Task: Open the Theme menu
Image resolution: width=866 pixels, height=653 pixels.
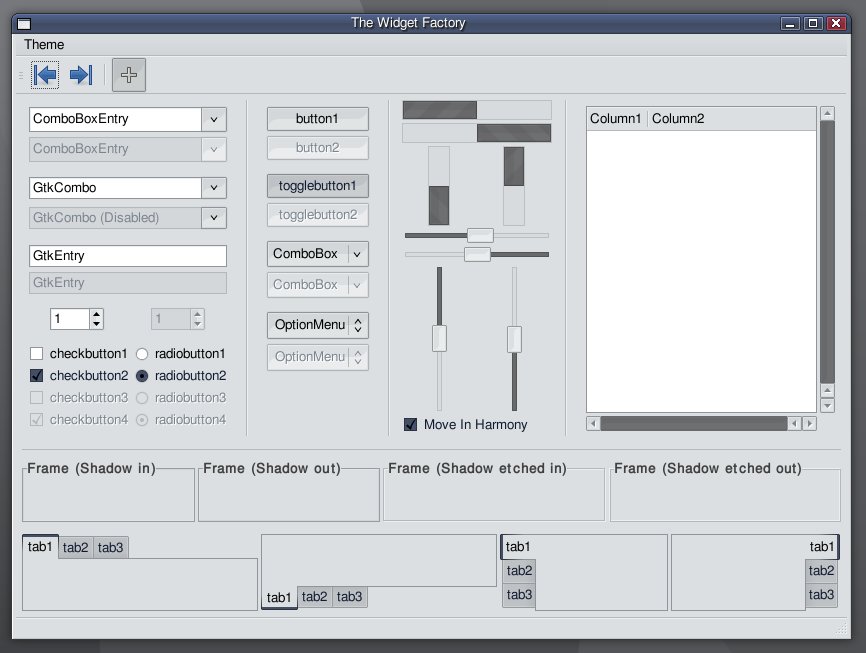Action: pyautogui.click(x=44, y=45)
